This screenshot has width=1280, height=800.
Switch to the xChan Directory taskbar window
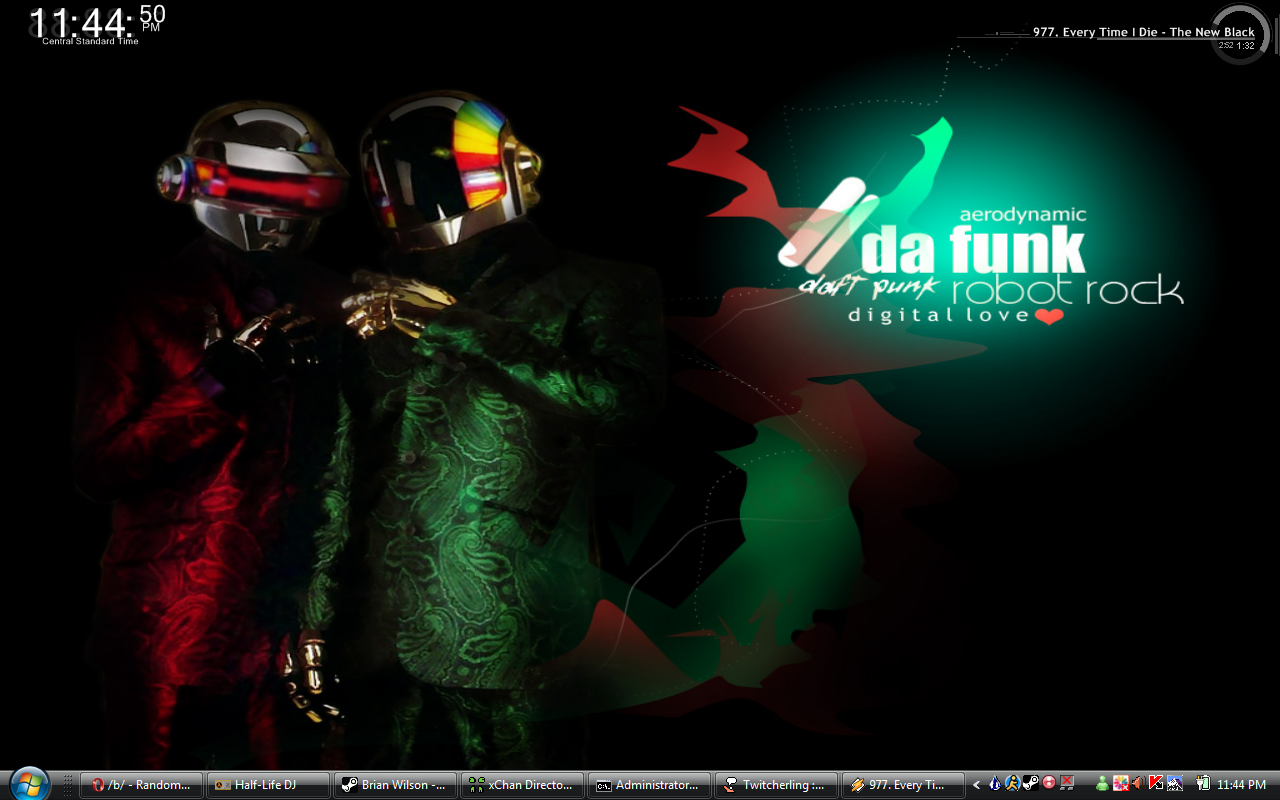(x=522, y=785)
